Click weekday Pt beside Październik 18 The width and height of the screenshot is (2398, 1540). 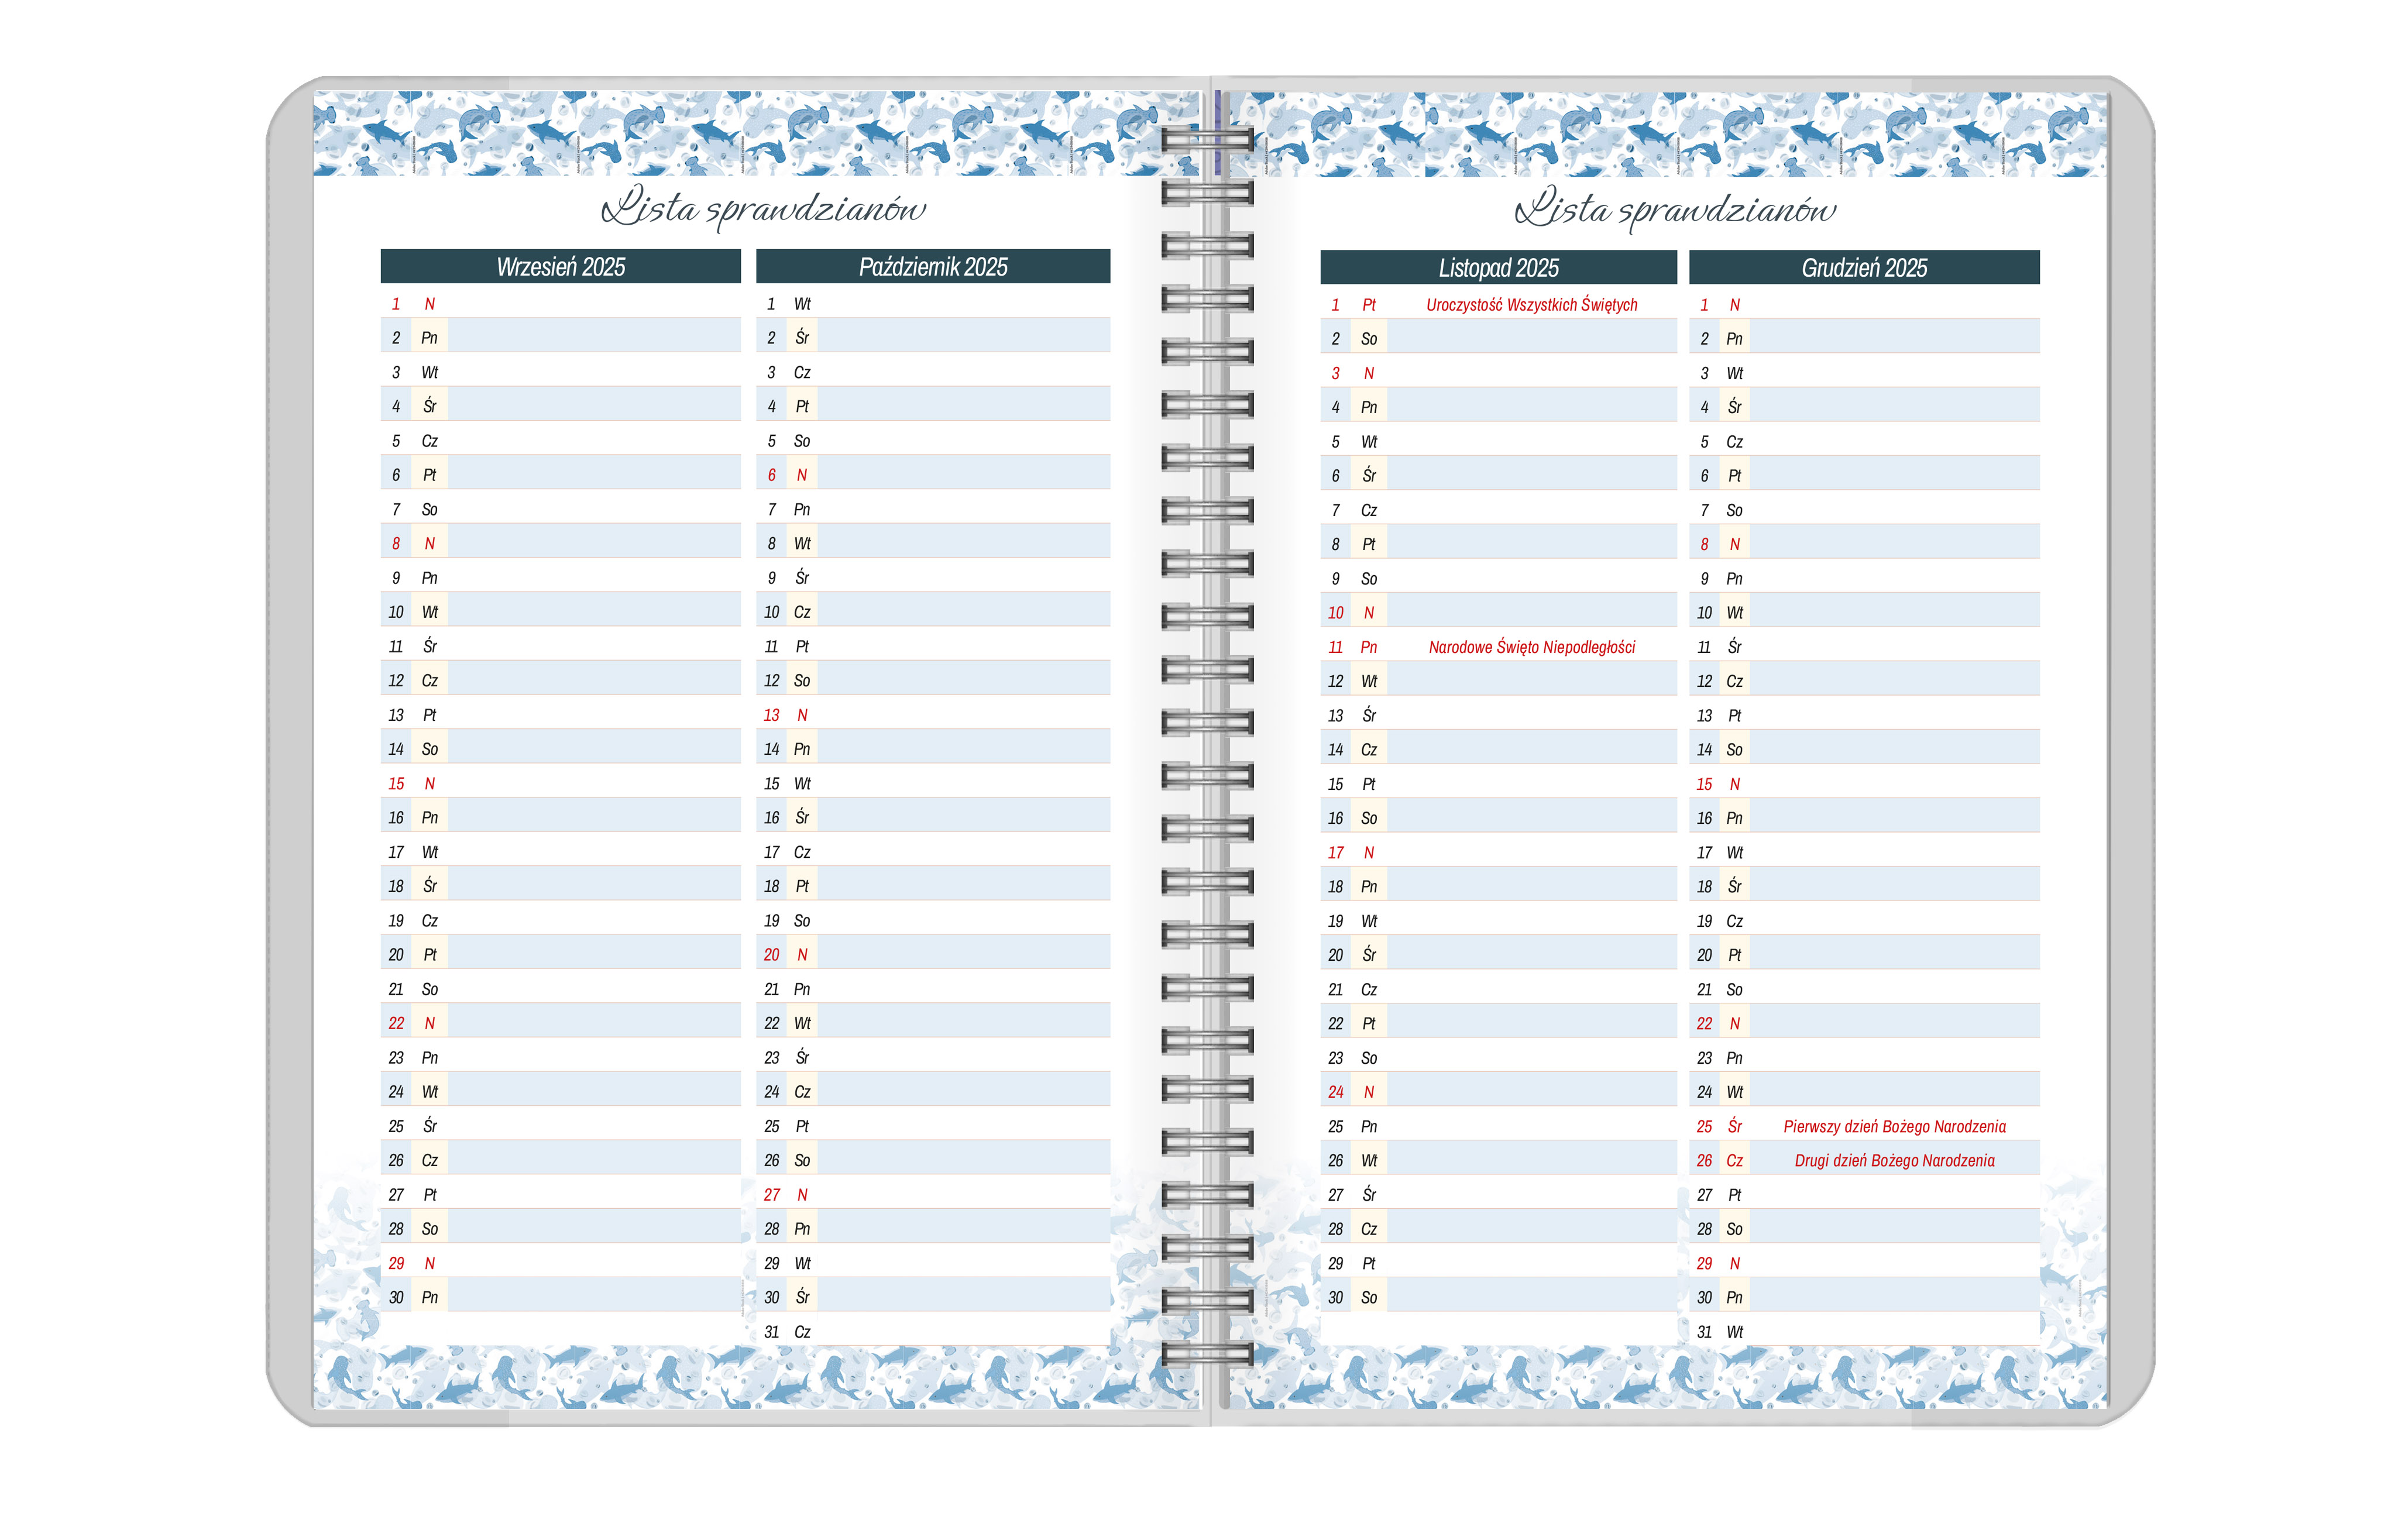click(802, 886)
